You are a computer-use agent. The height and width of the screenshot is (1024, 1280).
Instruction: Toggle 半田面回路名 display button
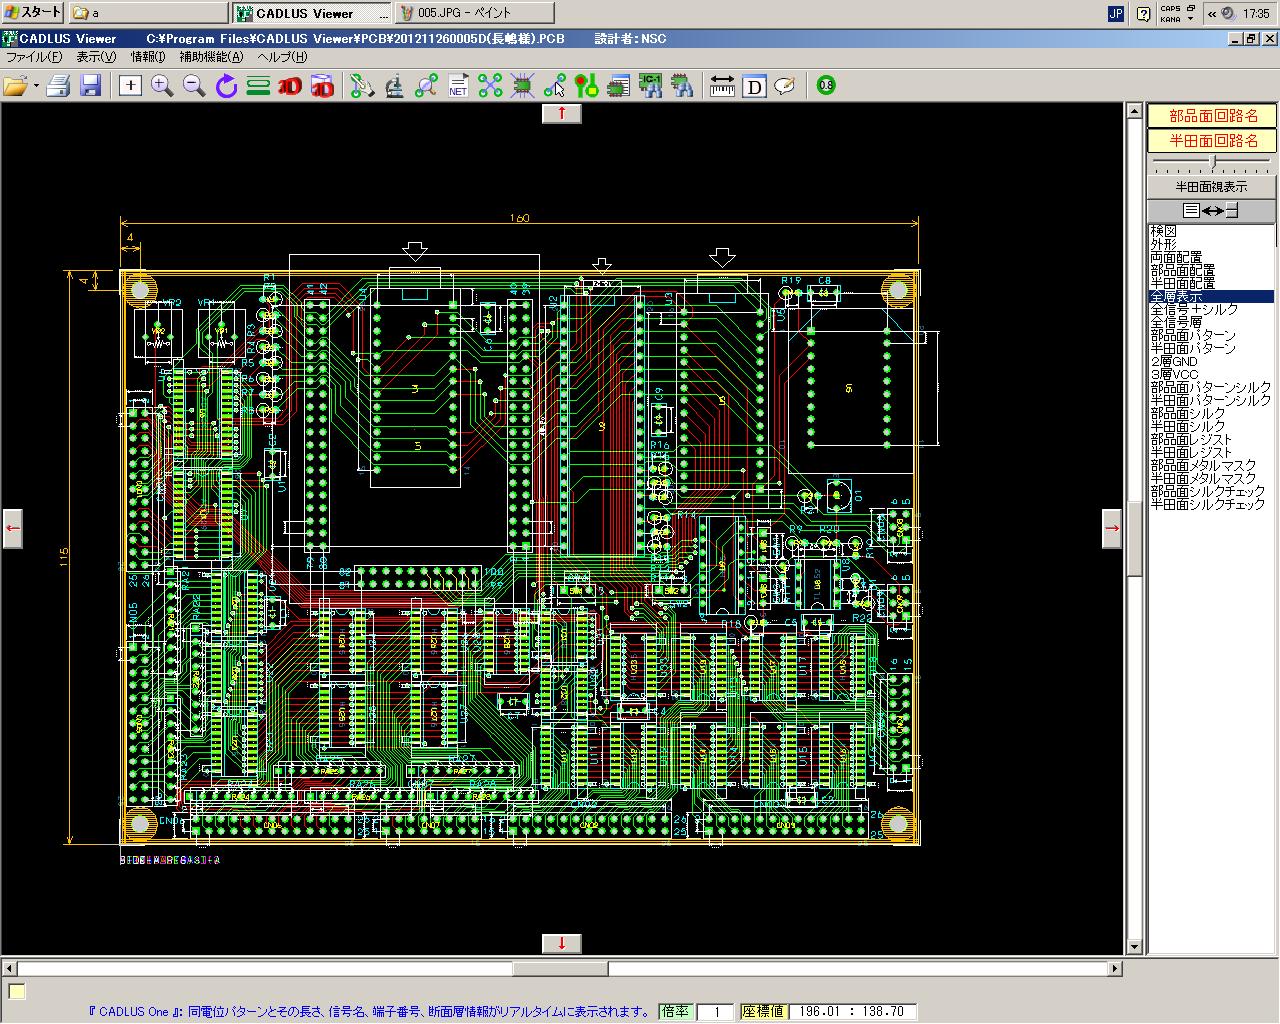(x=1212, y=141)
